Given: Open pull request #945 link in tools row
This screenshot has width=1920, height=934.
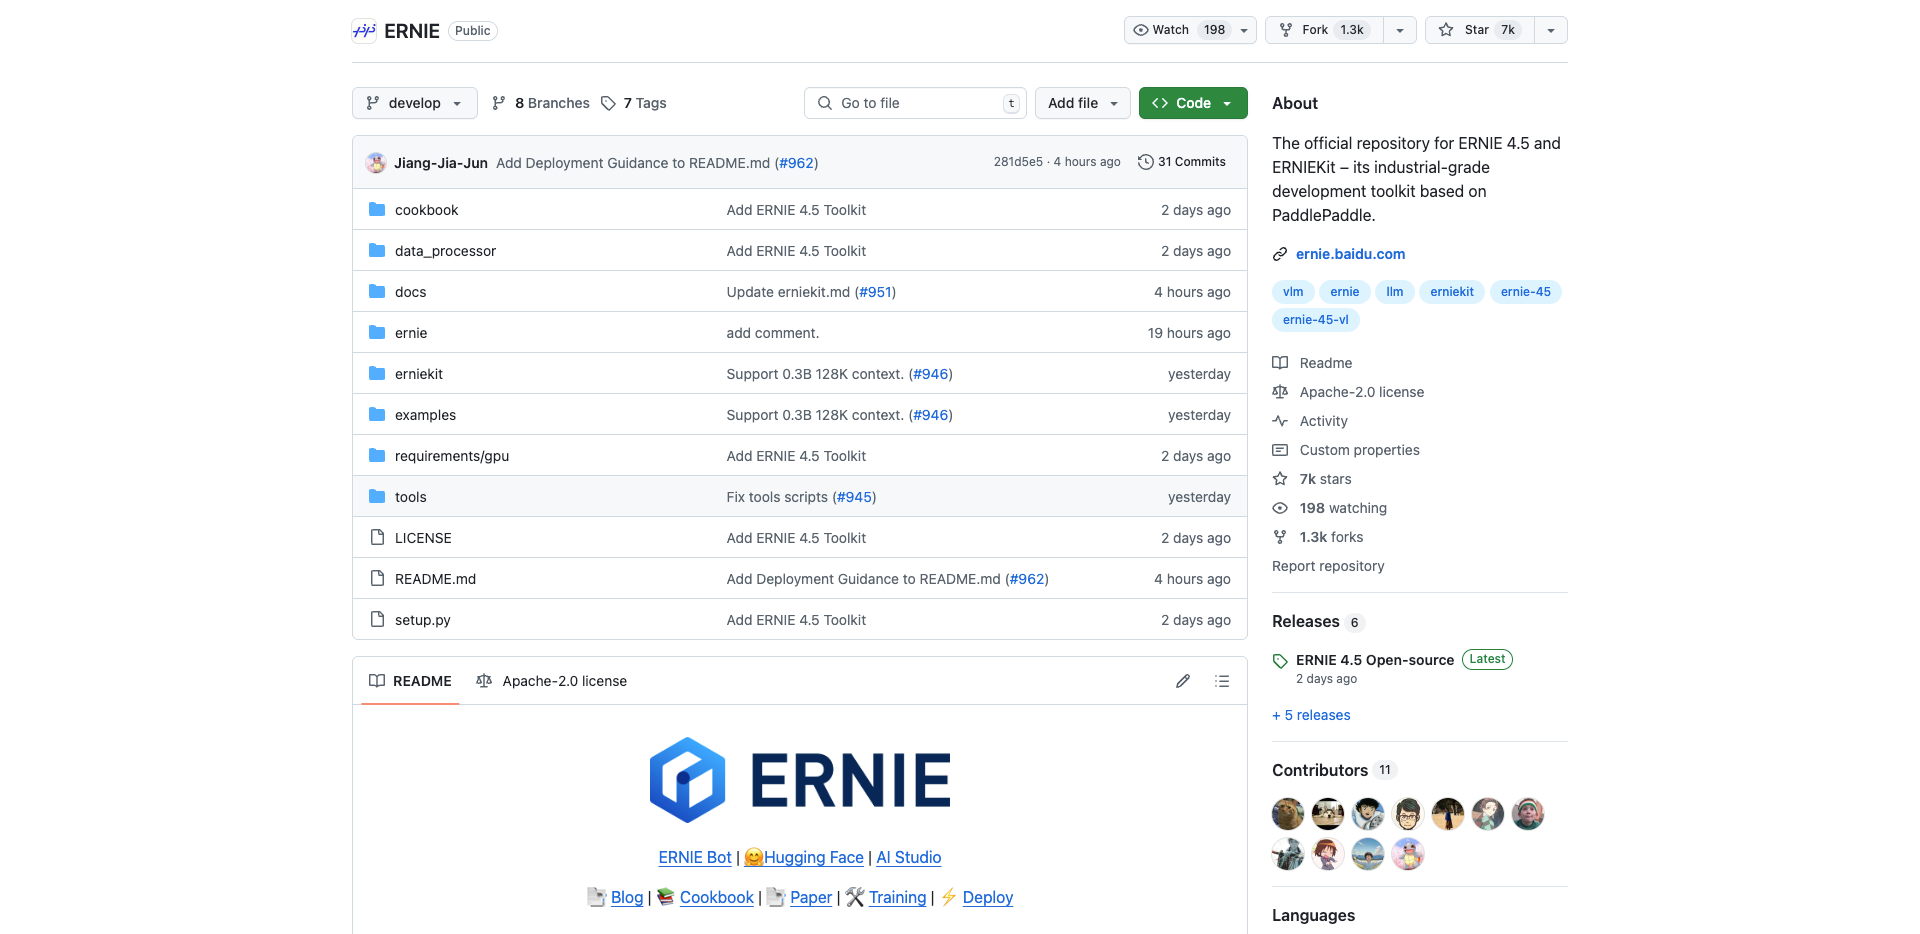Looking at the screenshot, I should click(x=855, y=497).
